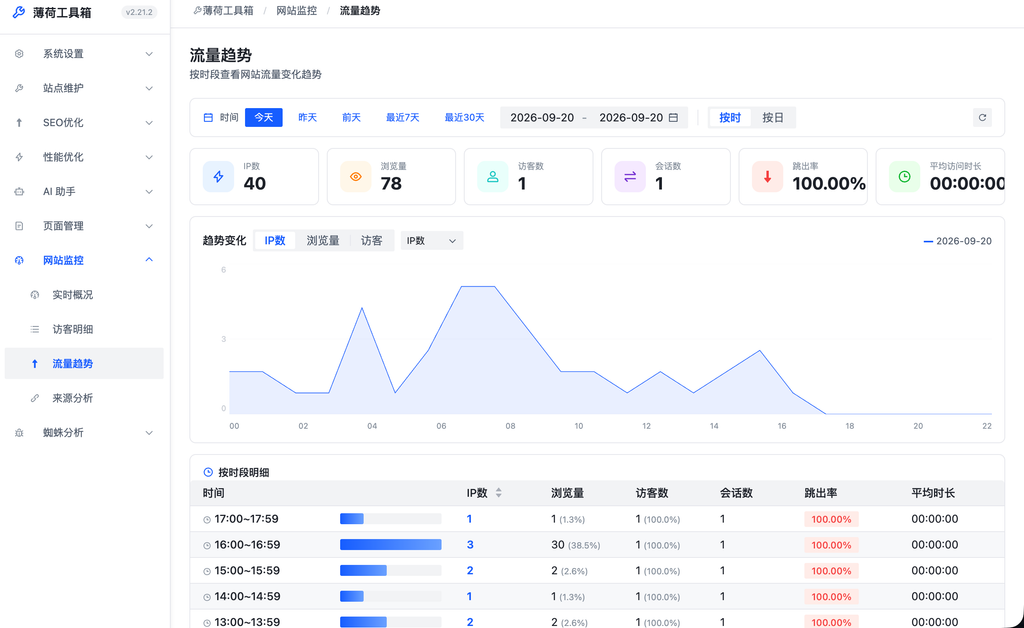Click the green clock icon on 平均访问时长 card
This screenshot has height=628, width=1024.
(x=904, y=176)
